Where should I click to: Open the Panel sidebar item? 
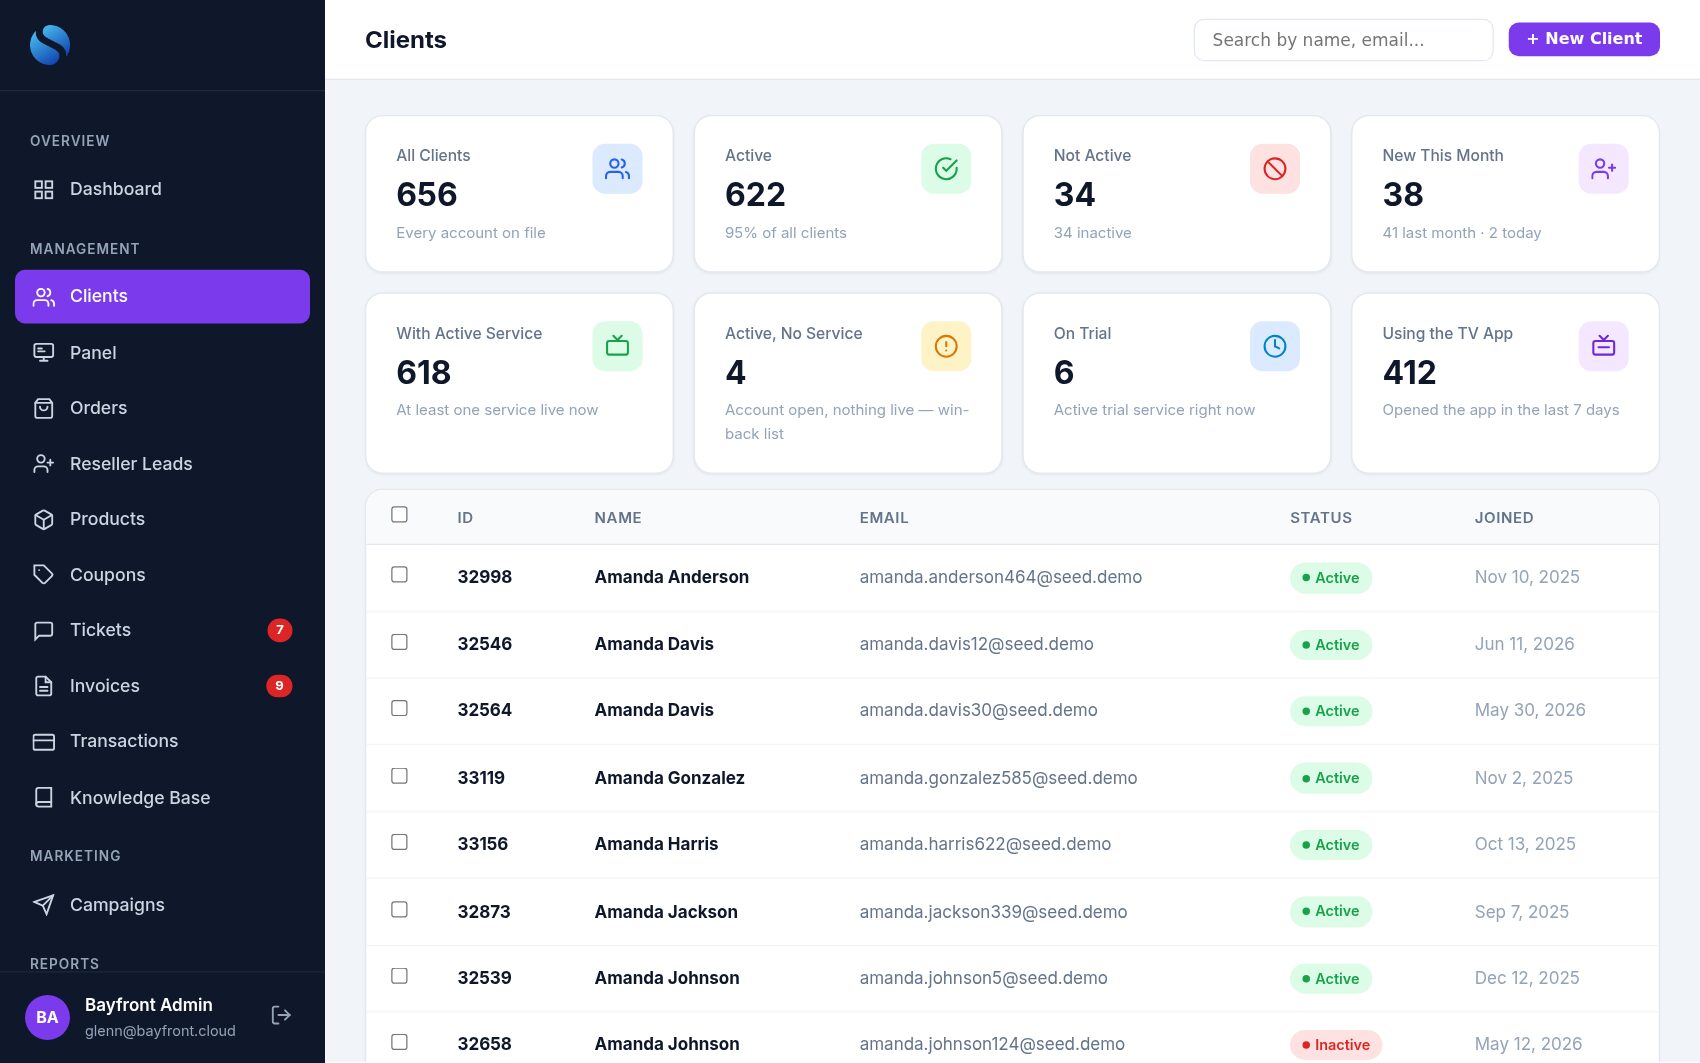point(162,352)
